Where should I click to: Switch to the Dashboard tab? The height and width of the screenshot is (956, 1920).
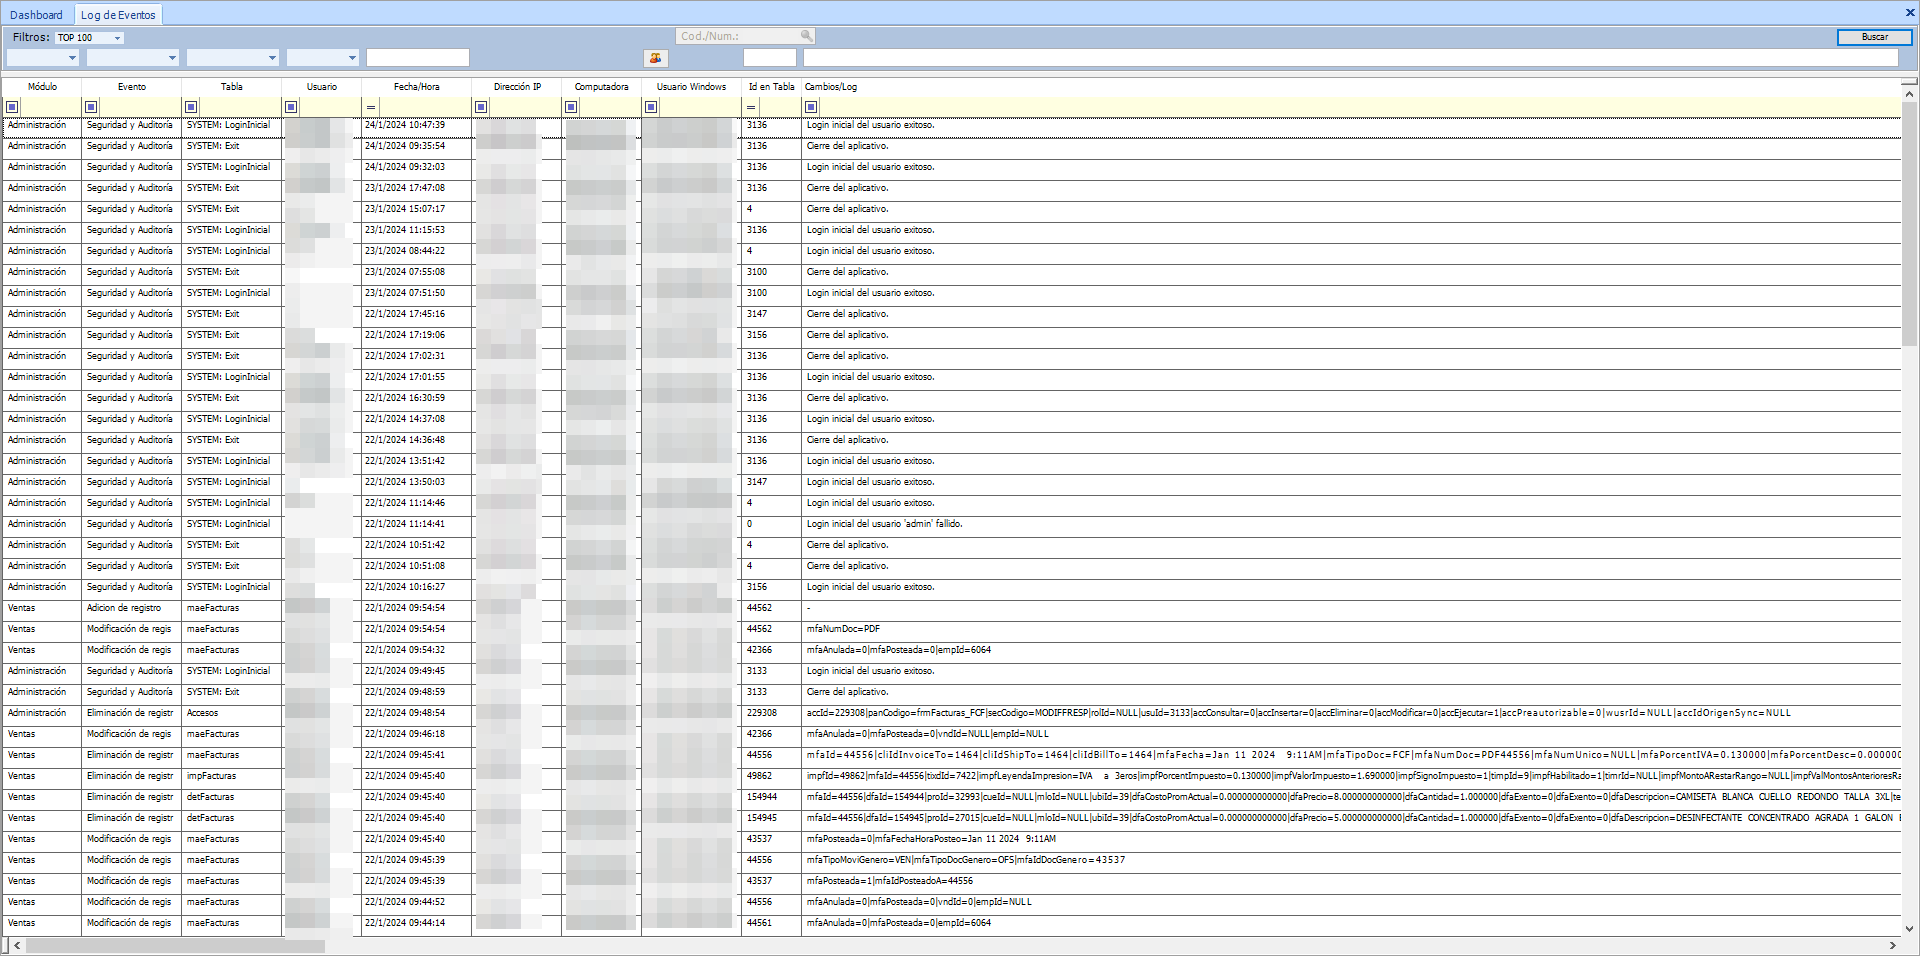[x=37, y=14]
